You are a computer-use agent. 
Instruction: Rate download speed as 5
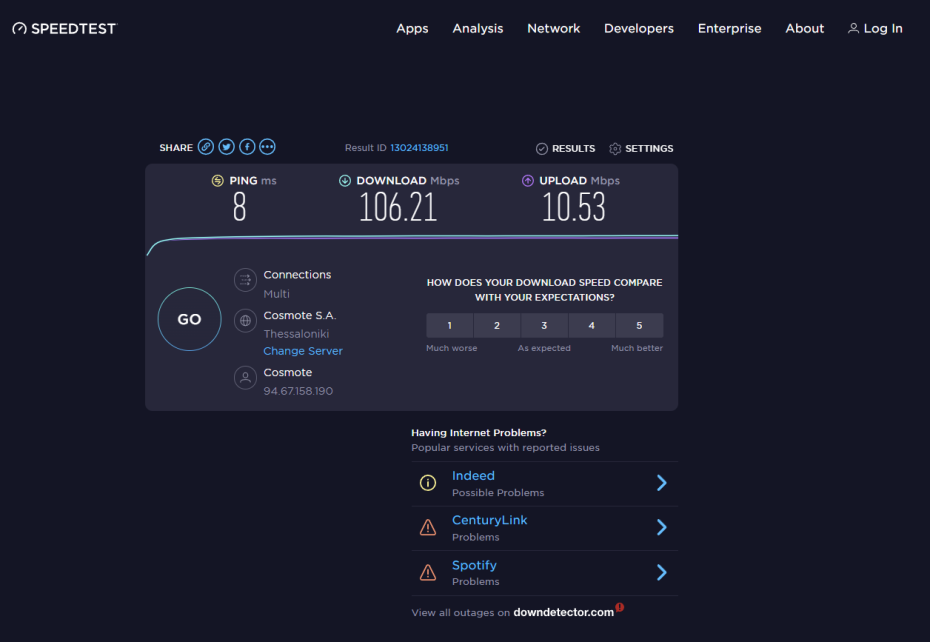[639, 325]
